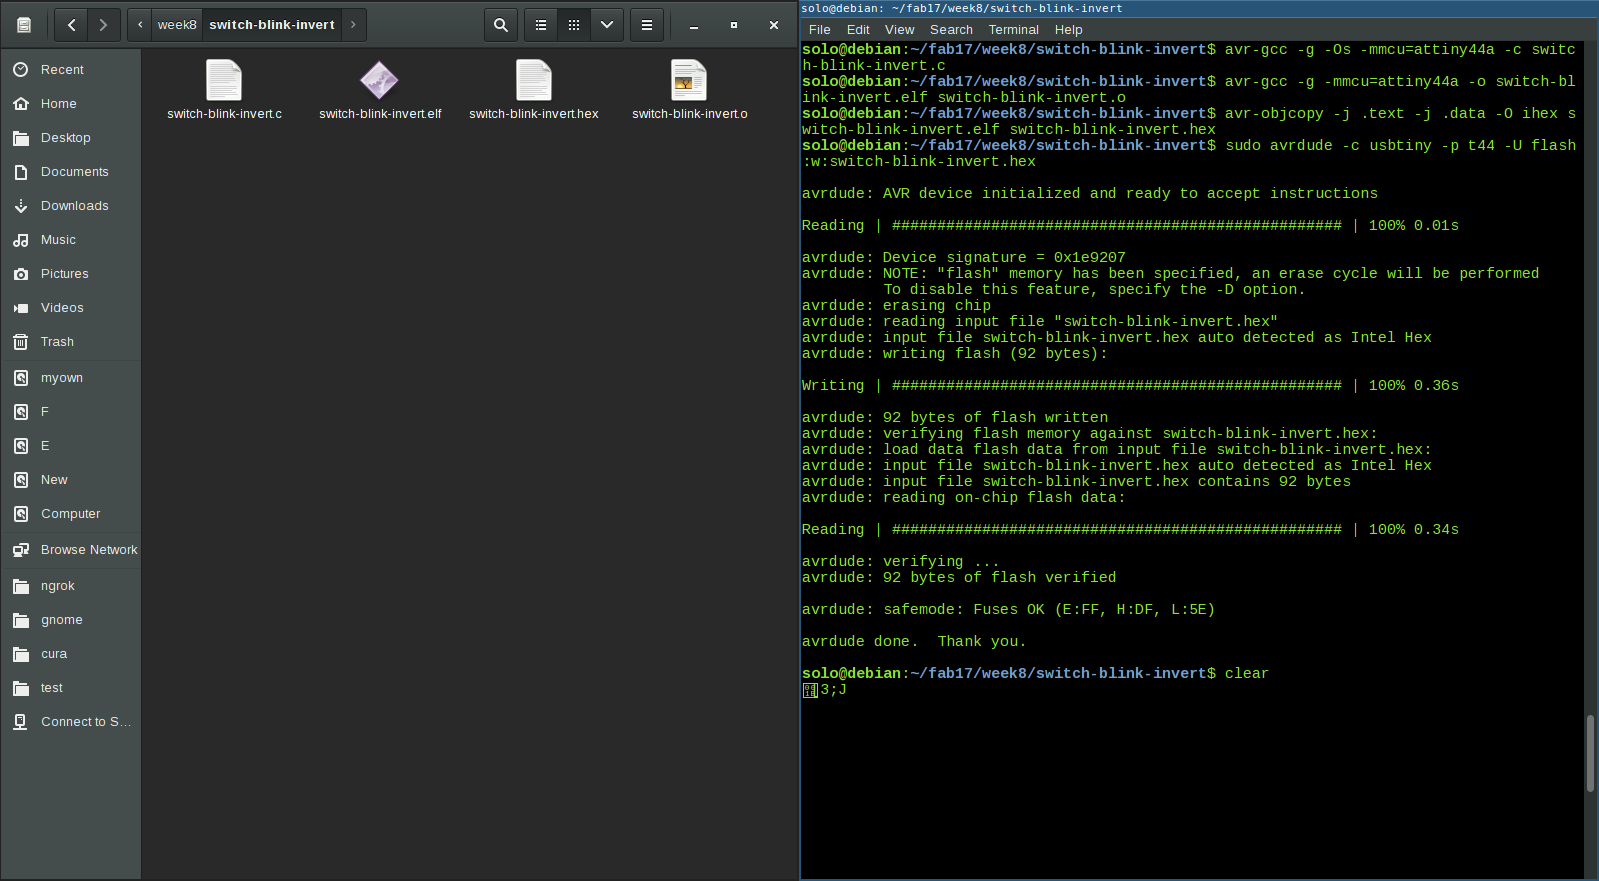Open gnome bookmark folder
This screenshot has width=1599, height=881.
70,620
